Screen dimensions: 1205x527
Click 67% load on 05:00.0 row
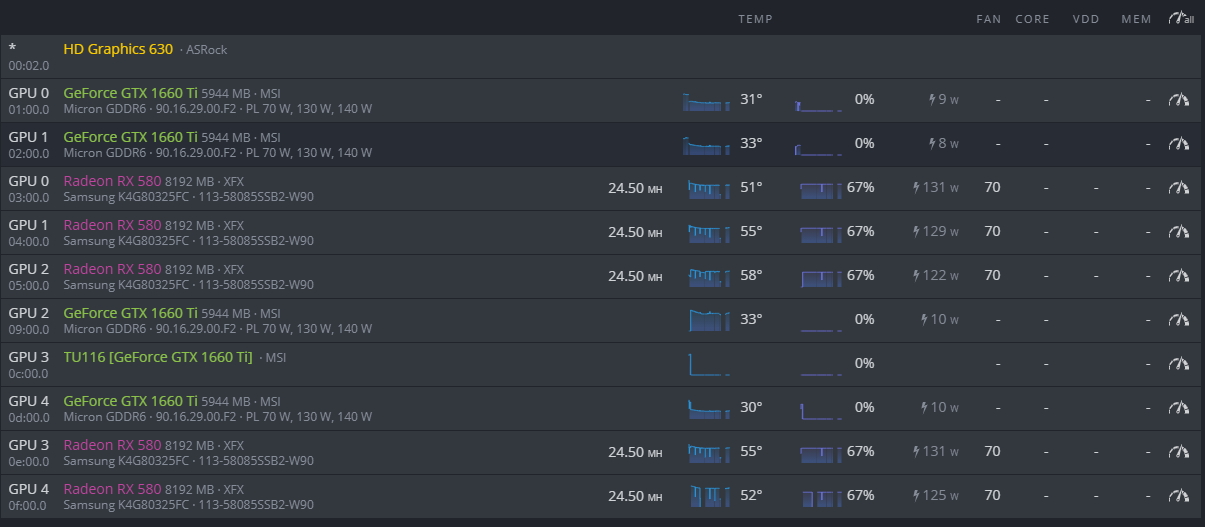861,275
